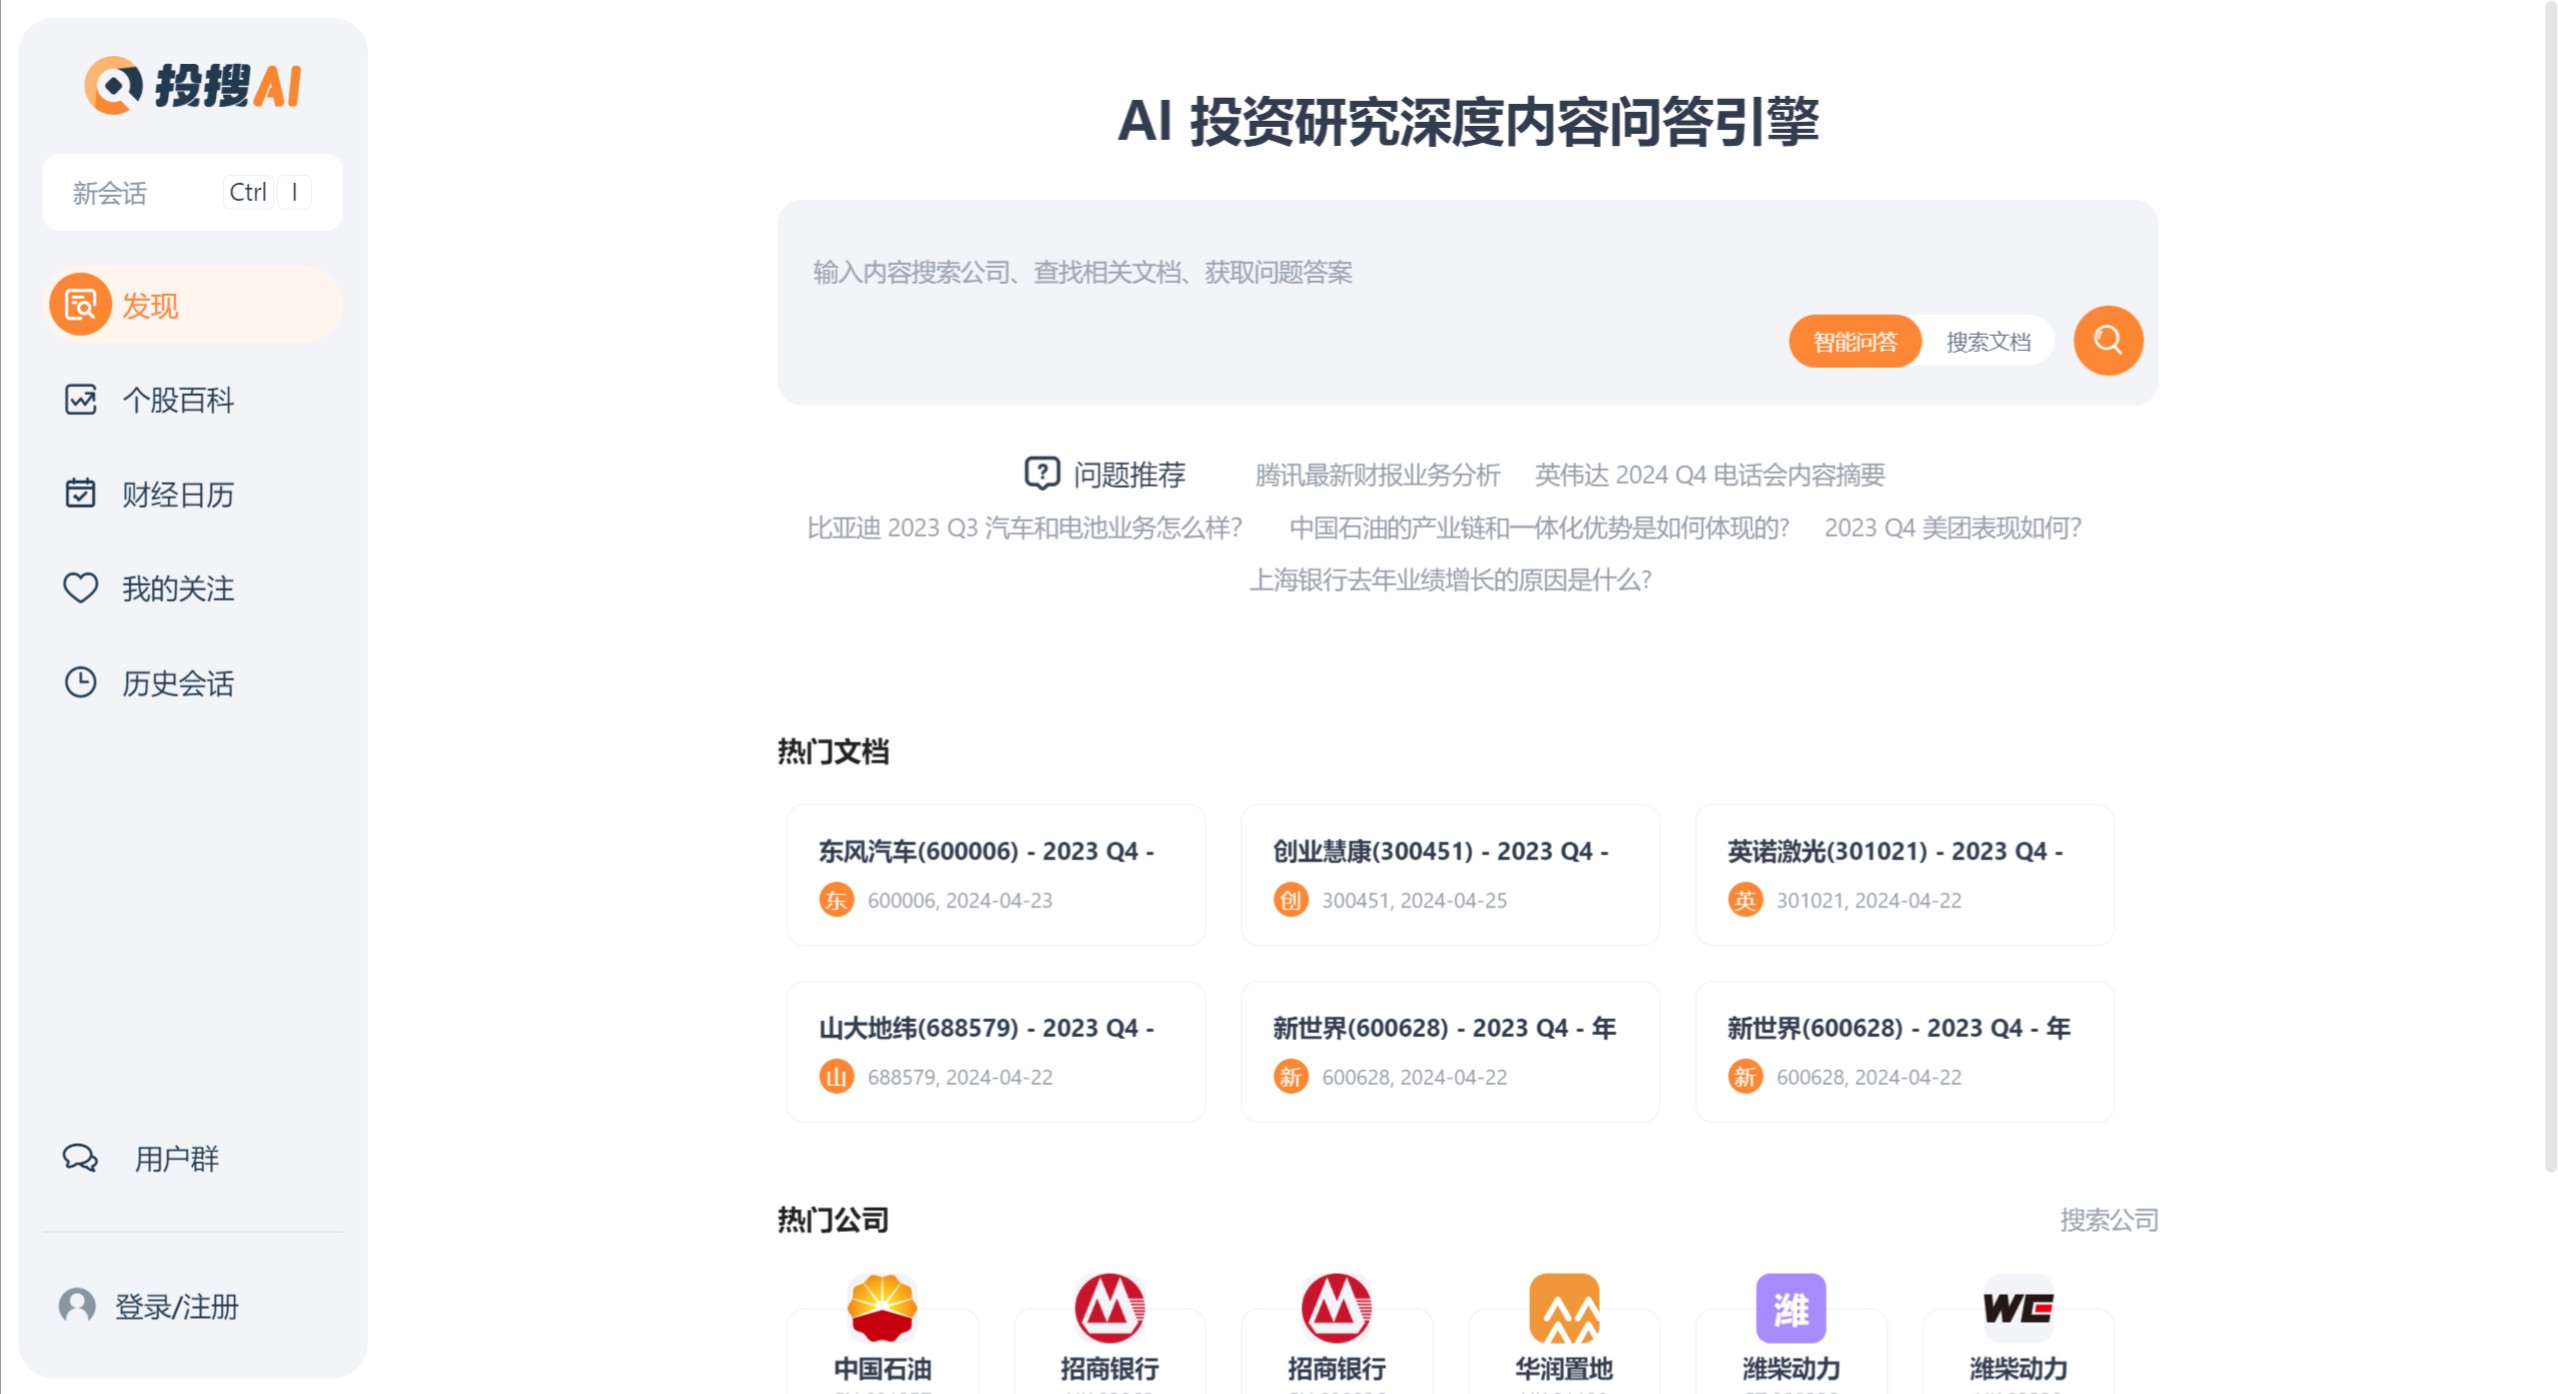
Task: Start a 新会话 conversation
Action: (x=108, y=192)
